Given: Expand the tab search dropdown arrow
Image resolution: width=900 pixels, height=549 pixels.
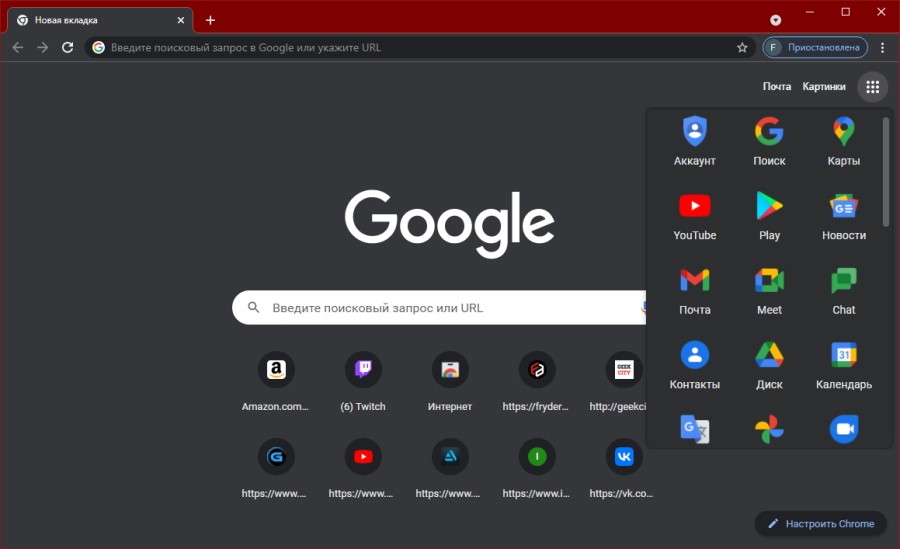Looking at the screenshot, I should [775, 20].
